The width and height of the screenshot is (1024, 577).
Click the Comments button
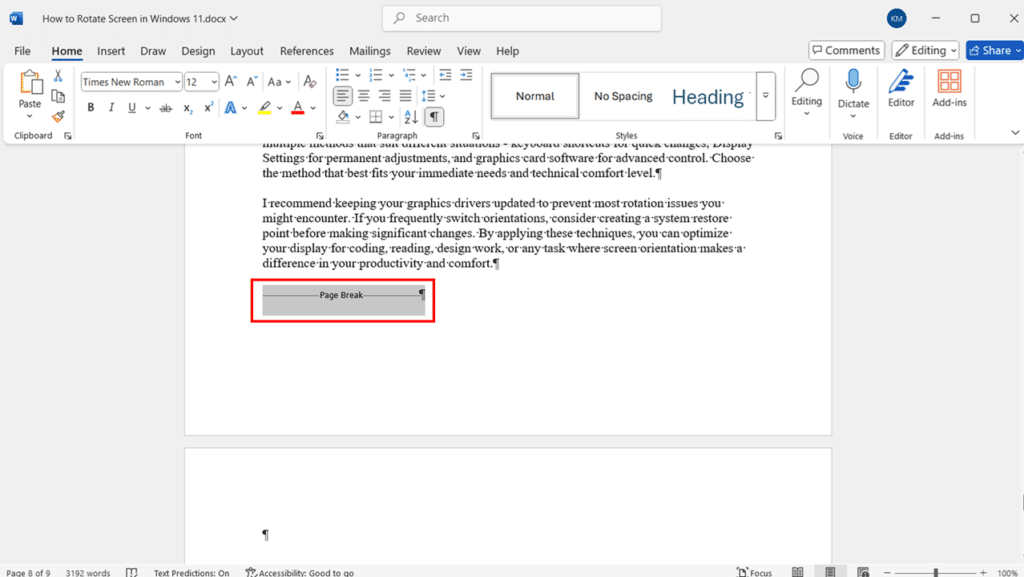click(846, 49)
